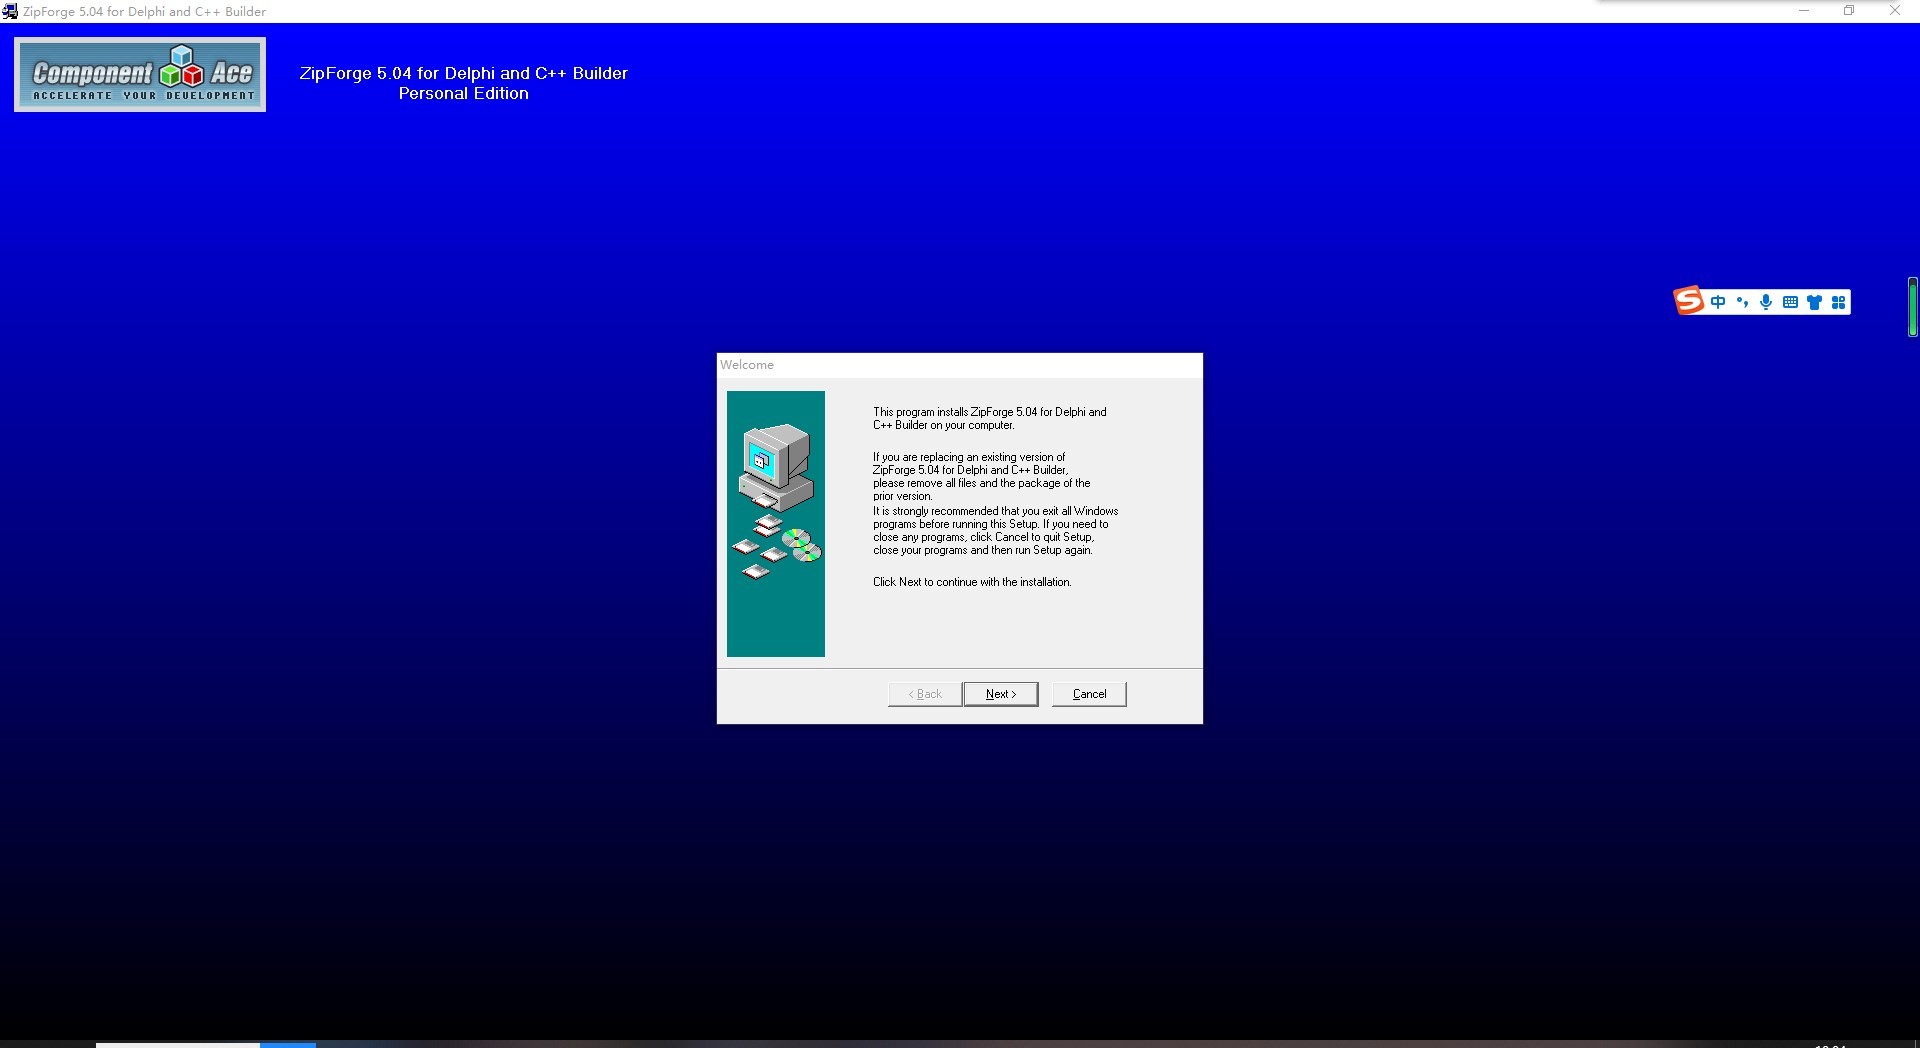This screenshot has width=1920, height=1048.
Task: Restore down the installer window
Action: [1849, 11]
